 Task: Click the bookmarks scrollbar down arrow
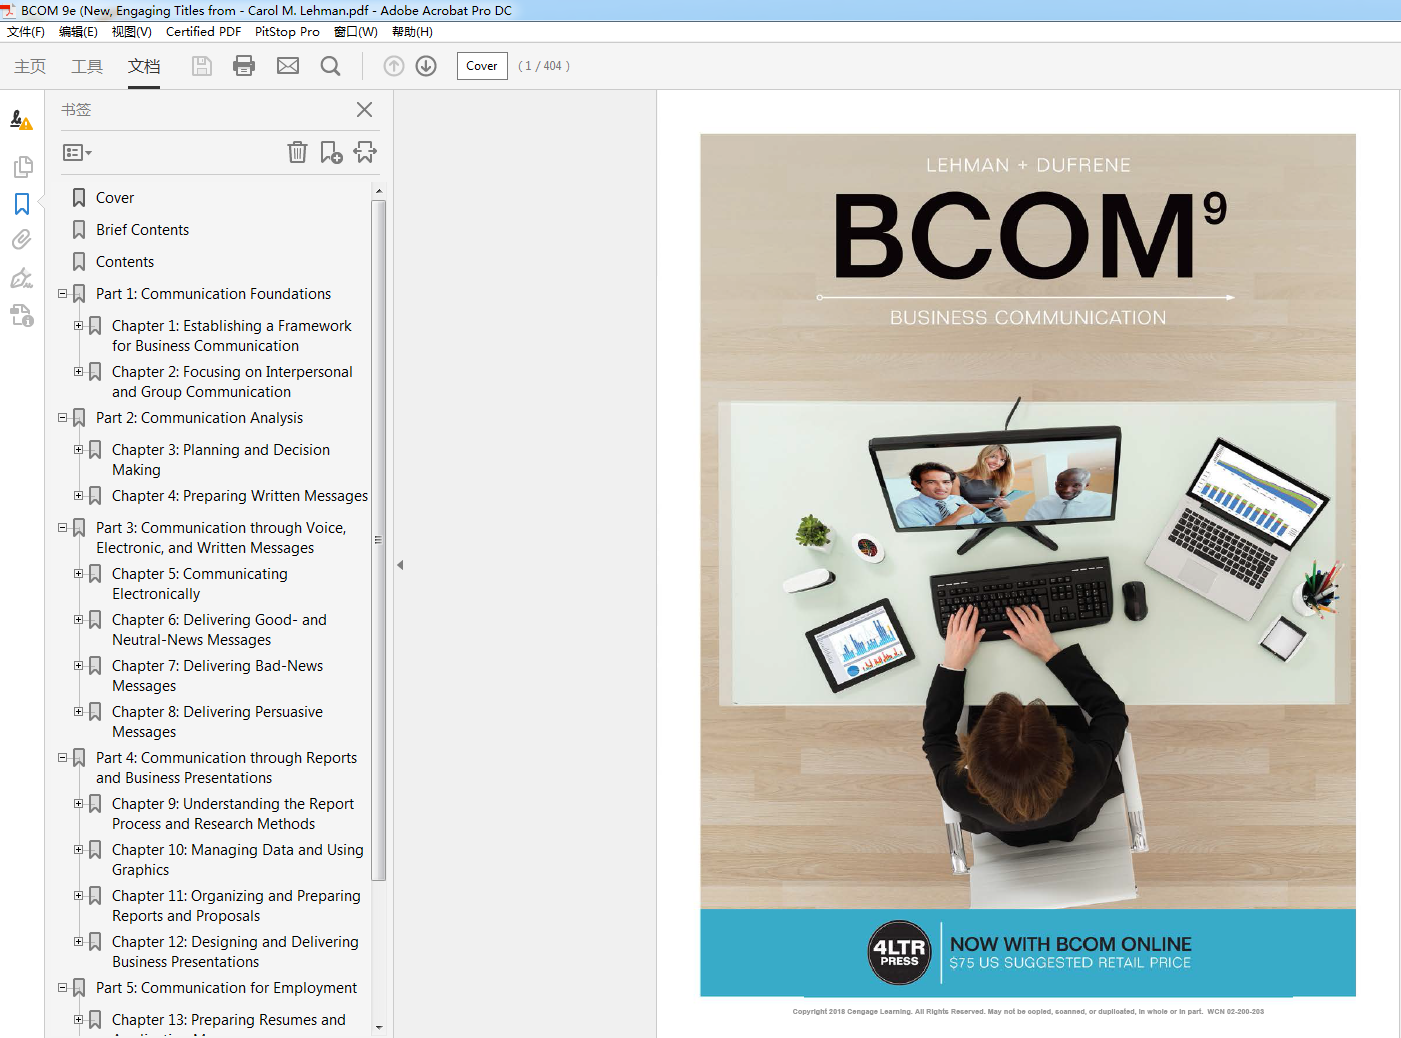(x=379, y=1027)
